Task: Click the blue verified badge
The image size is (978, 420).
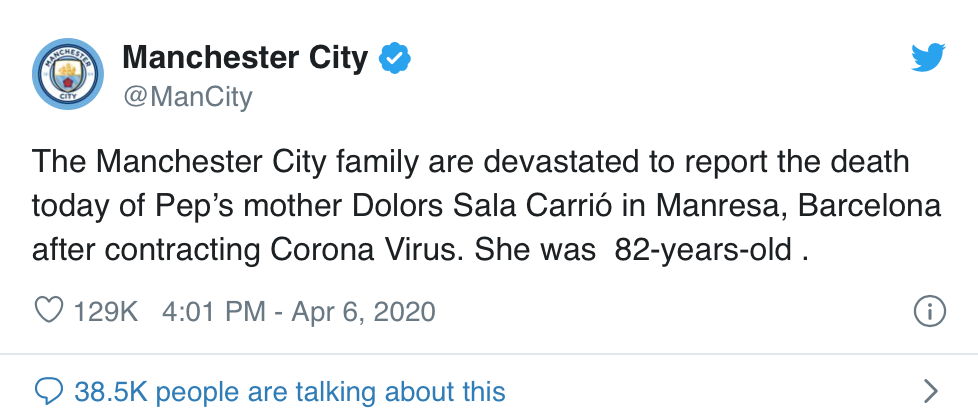Action: pos(395,59)
